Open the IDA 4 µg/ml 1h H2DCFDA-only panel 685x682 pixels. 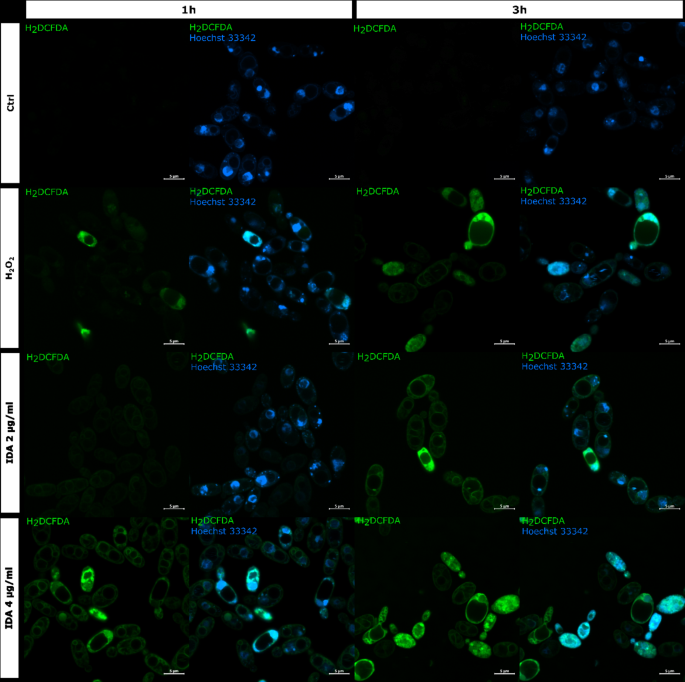click(x=106, y=598)
